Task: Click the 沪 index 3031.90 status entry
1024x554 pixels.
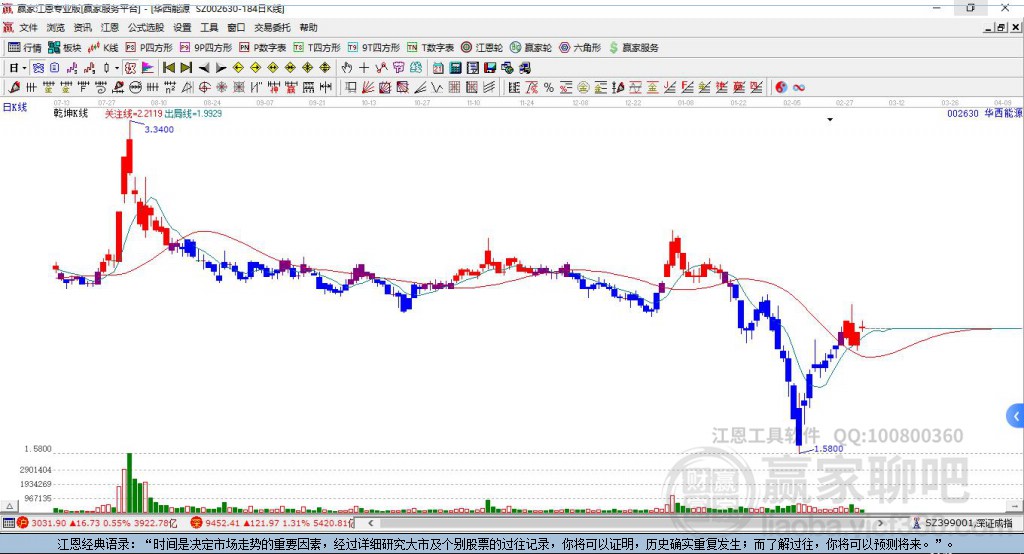Action: pyautogui.click(x=97, y=523)
